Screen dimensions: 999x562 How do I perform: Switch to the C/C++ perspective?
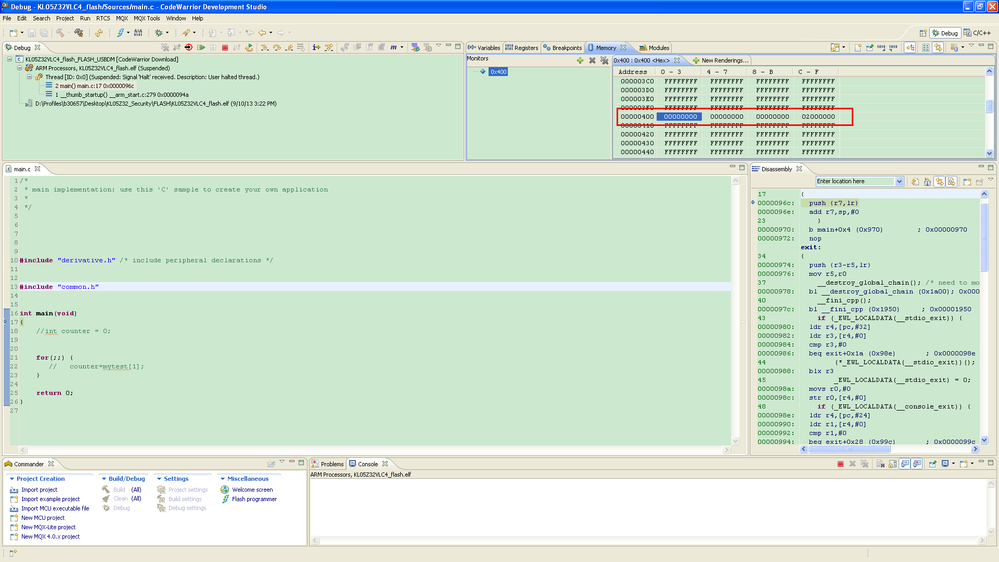977,32
